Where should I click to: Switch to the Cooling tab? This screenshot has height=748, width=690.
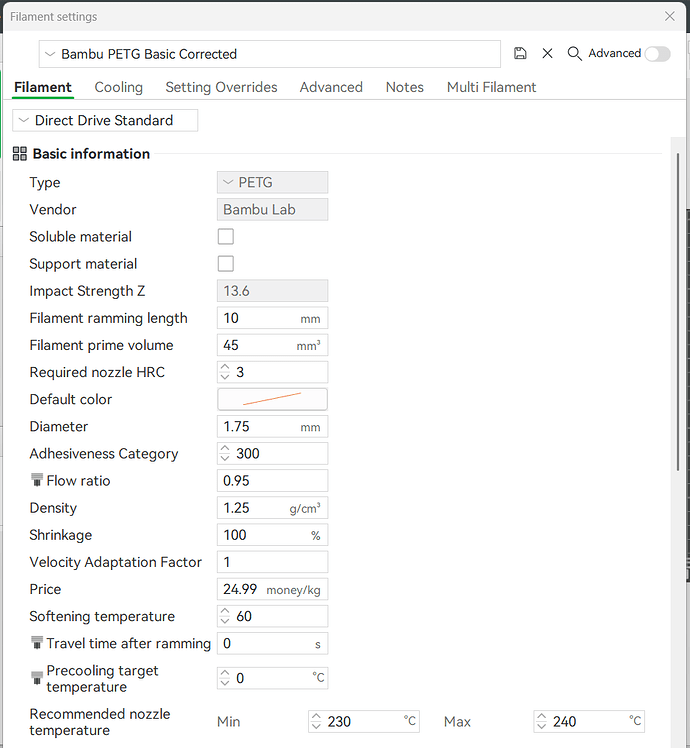coord(119,87)
